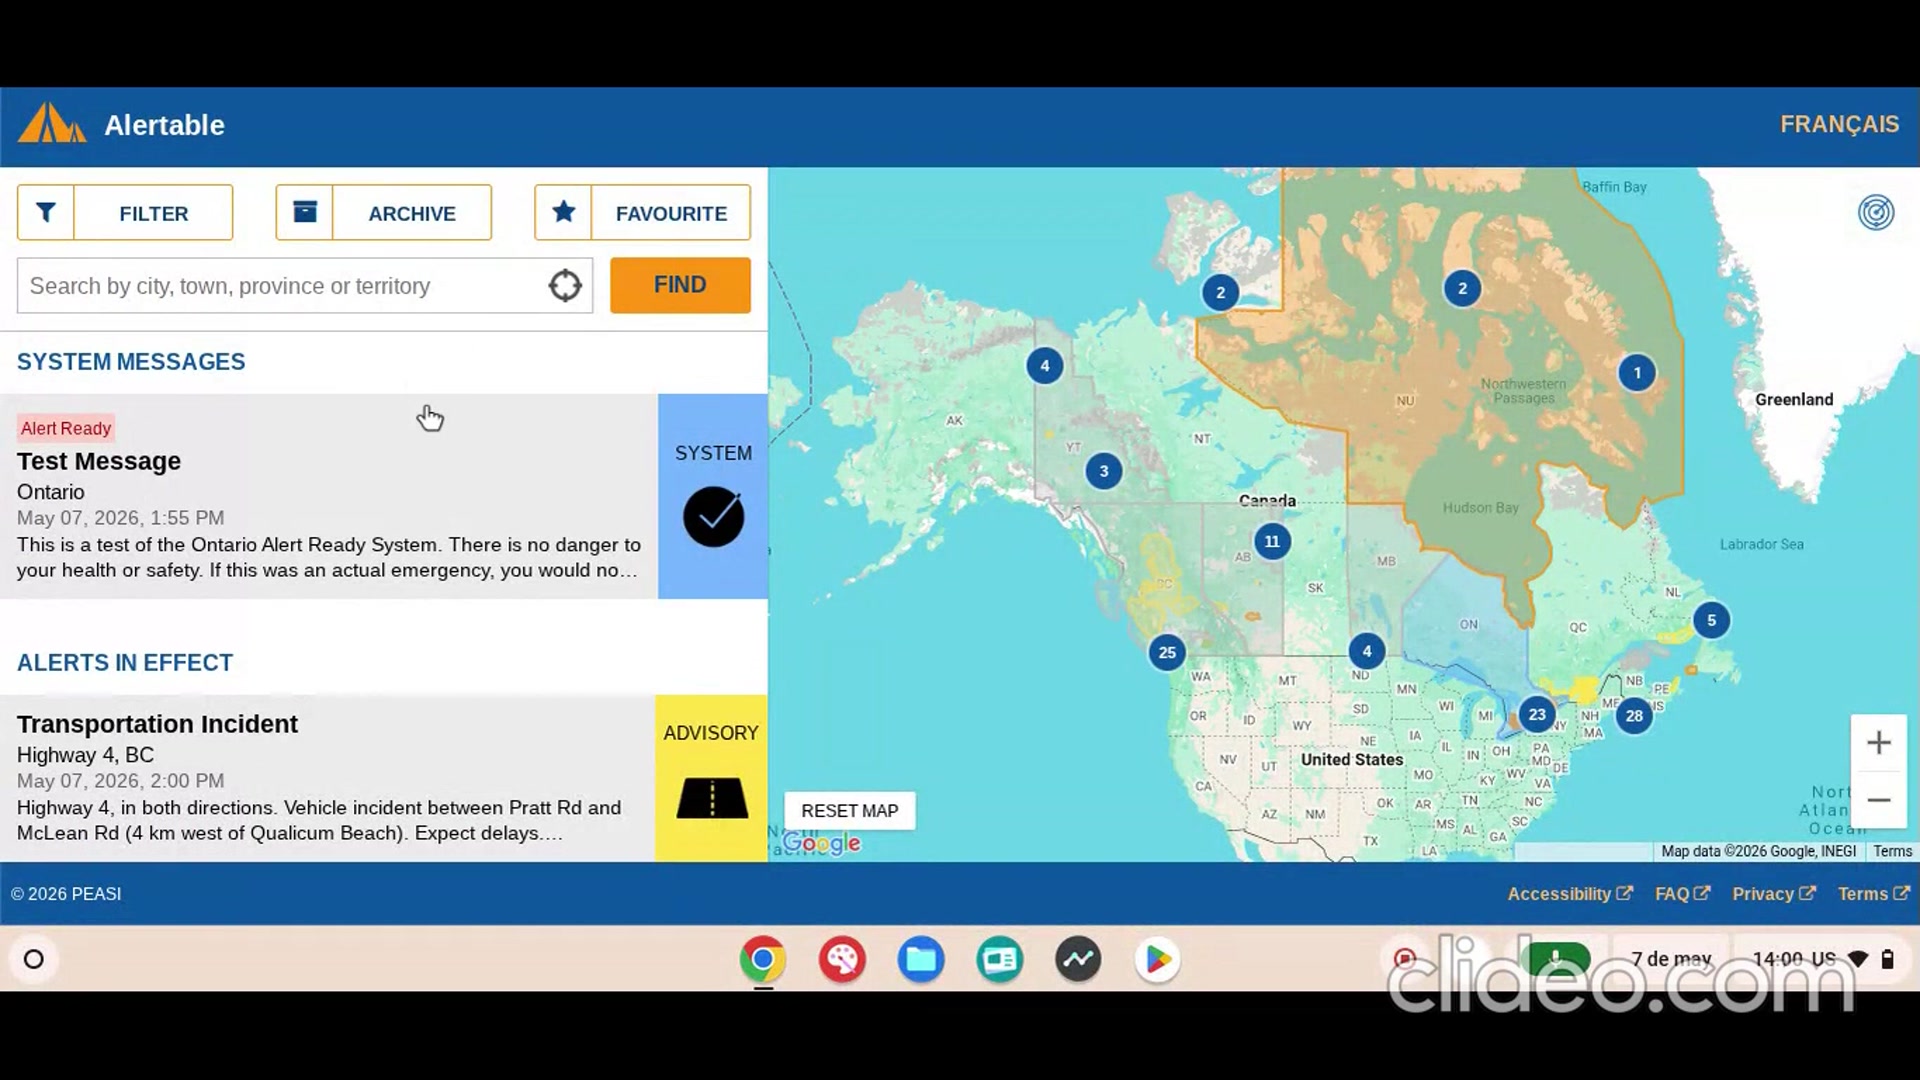Click the RESET MAP button
Image resolution: width=1920 pixels, height=1080 pixels.
(850, 811)
